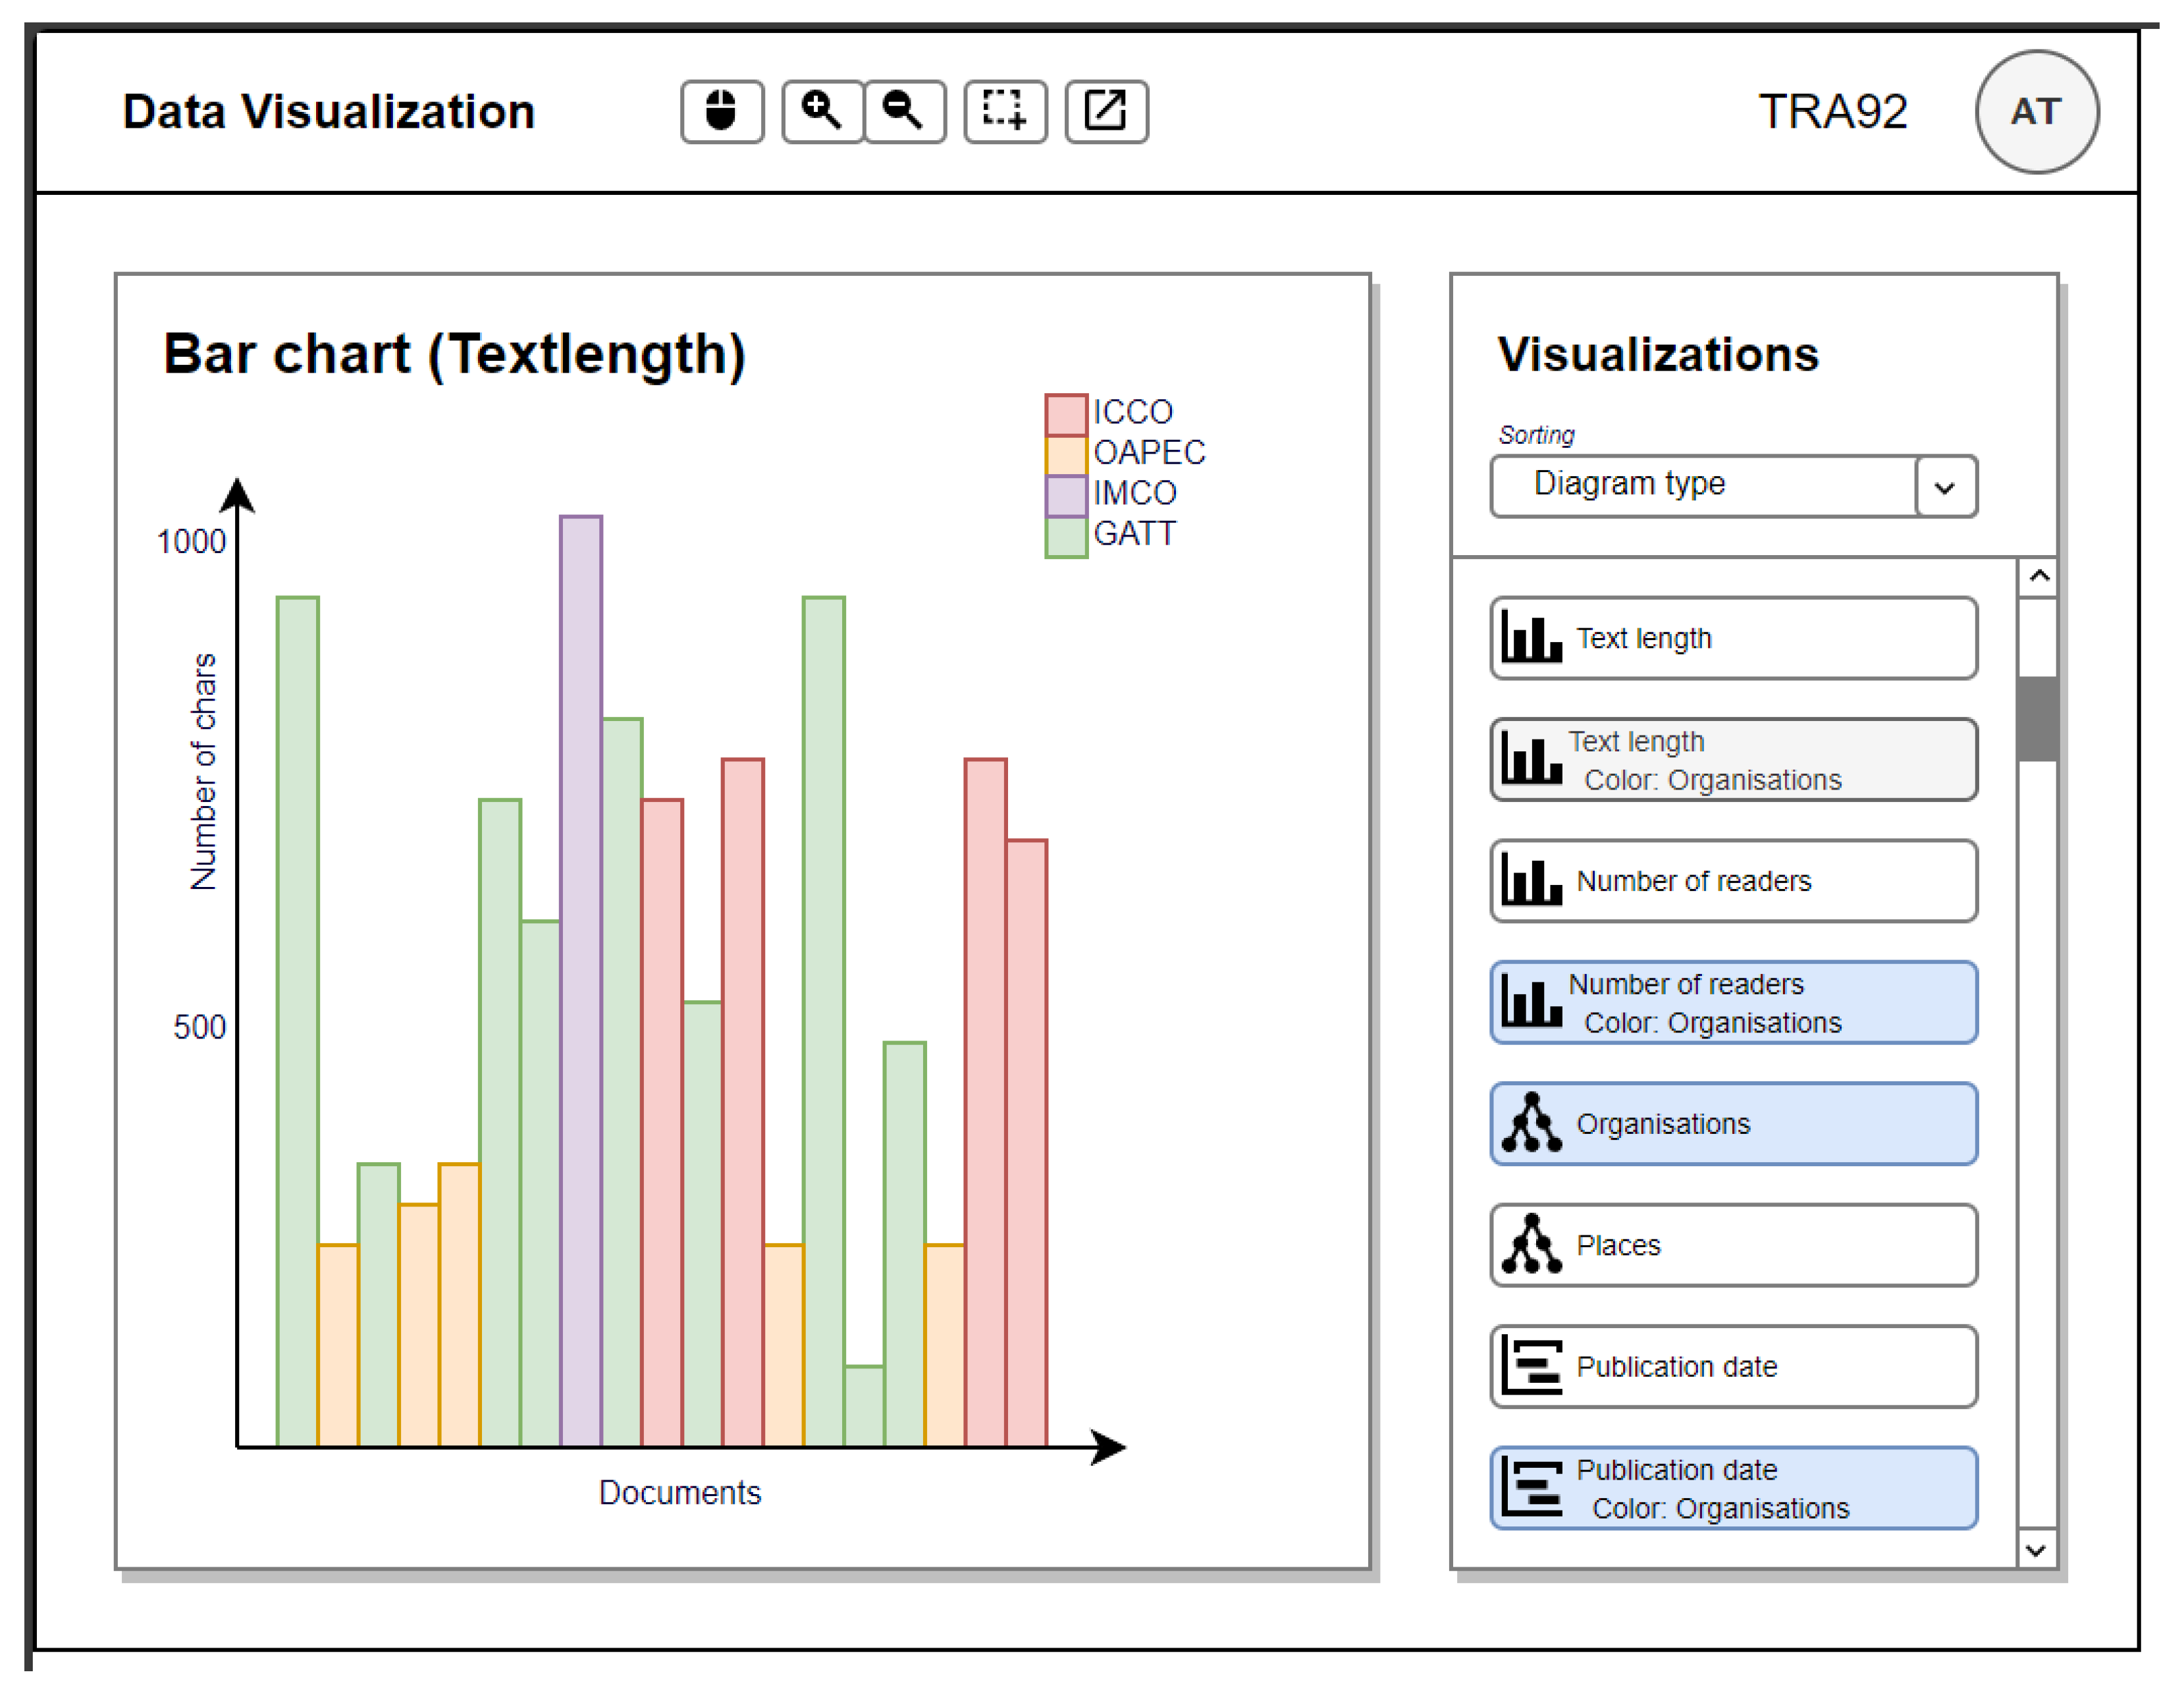
Task: Select the Places visualization entry
Action: pos(1732,1245)
